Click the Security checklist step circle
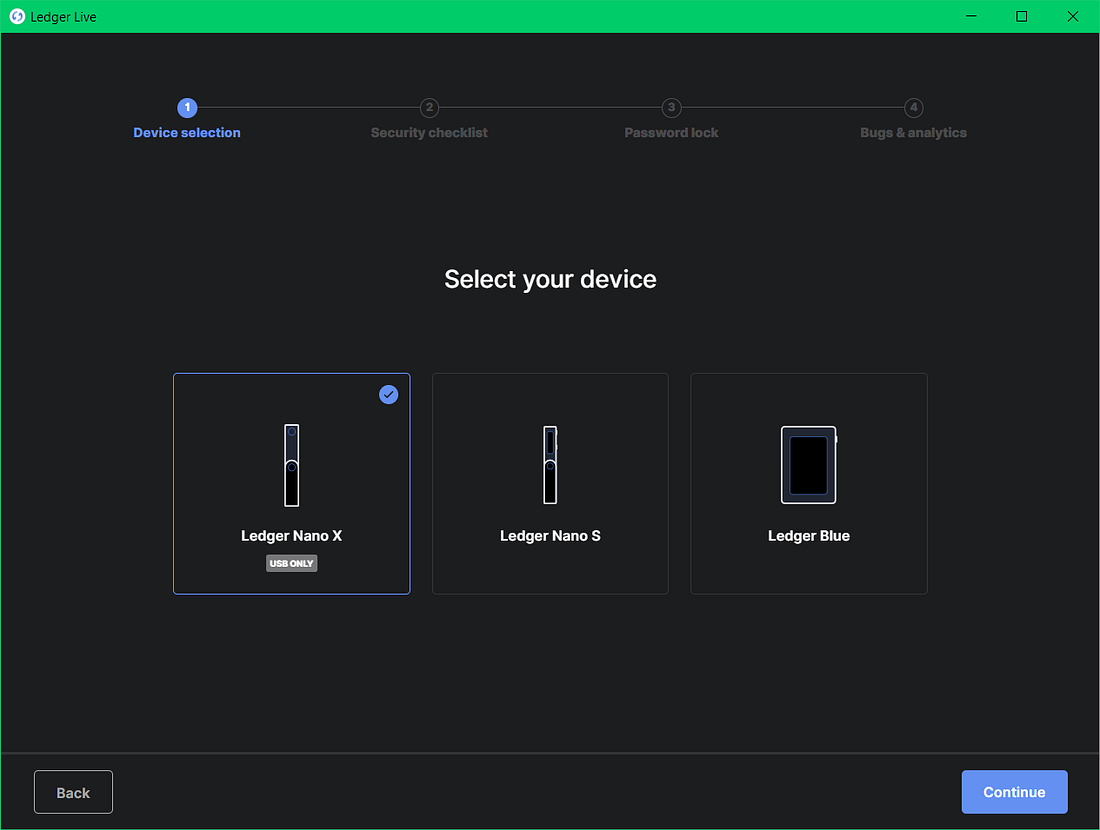 [x=429, y=107]
